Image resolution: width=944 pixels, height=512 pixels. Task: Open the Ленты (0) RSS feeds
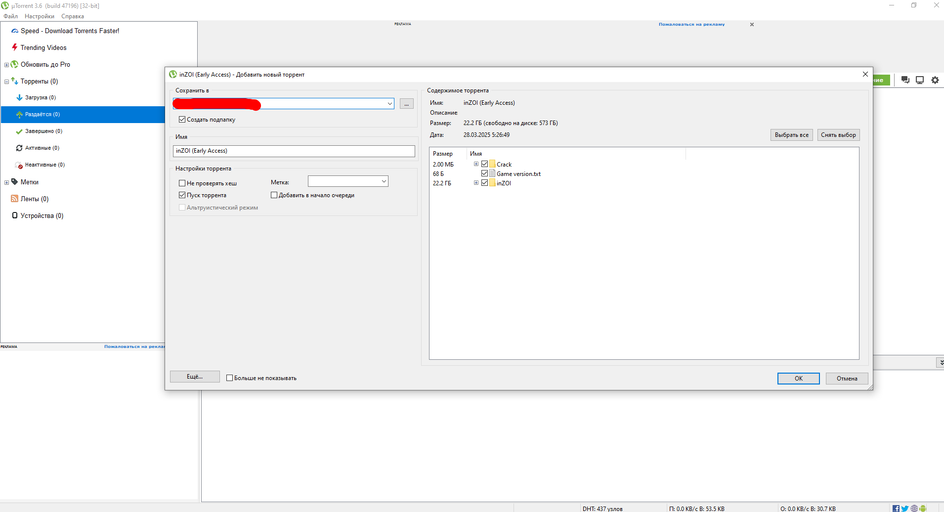tap(34, 199)
